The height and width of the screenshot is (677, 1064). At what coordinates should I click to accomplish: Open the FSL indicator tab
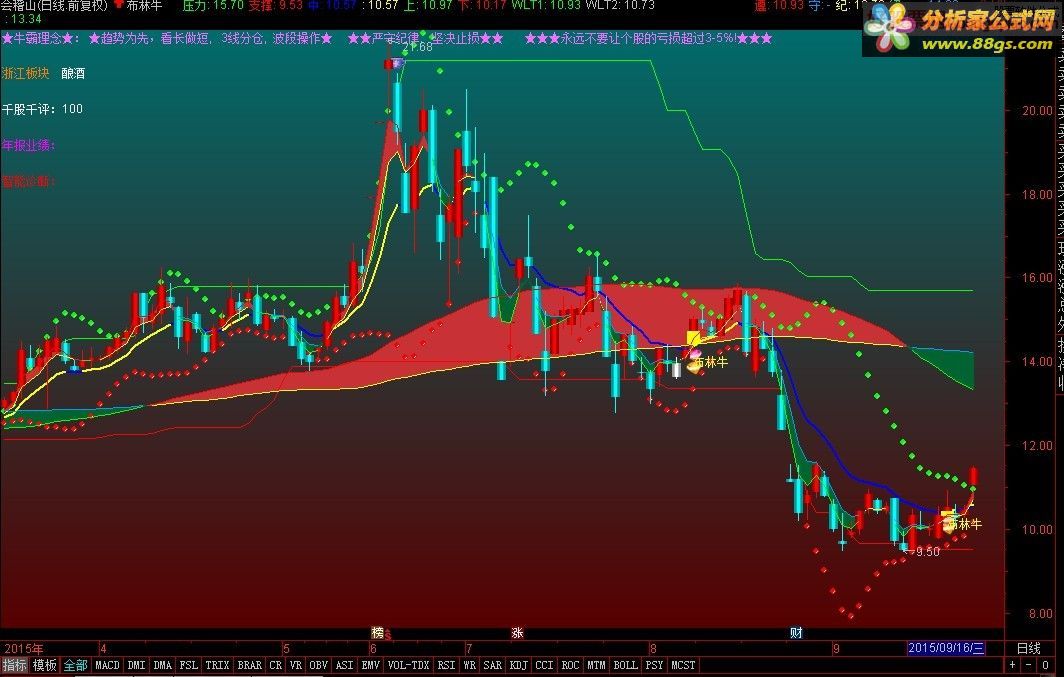(x=189, y=665)
